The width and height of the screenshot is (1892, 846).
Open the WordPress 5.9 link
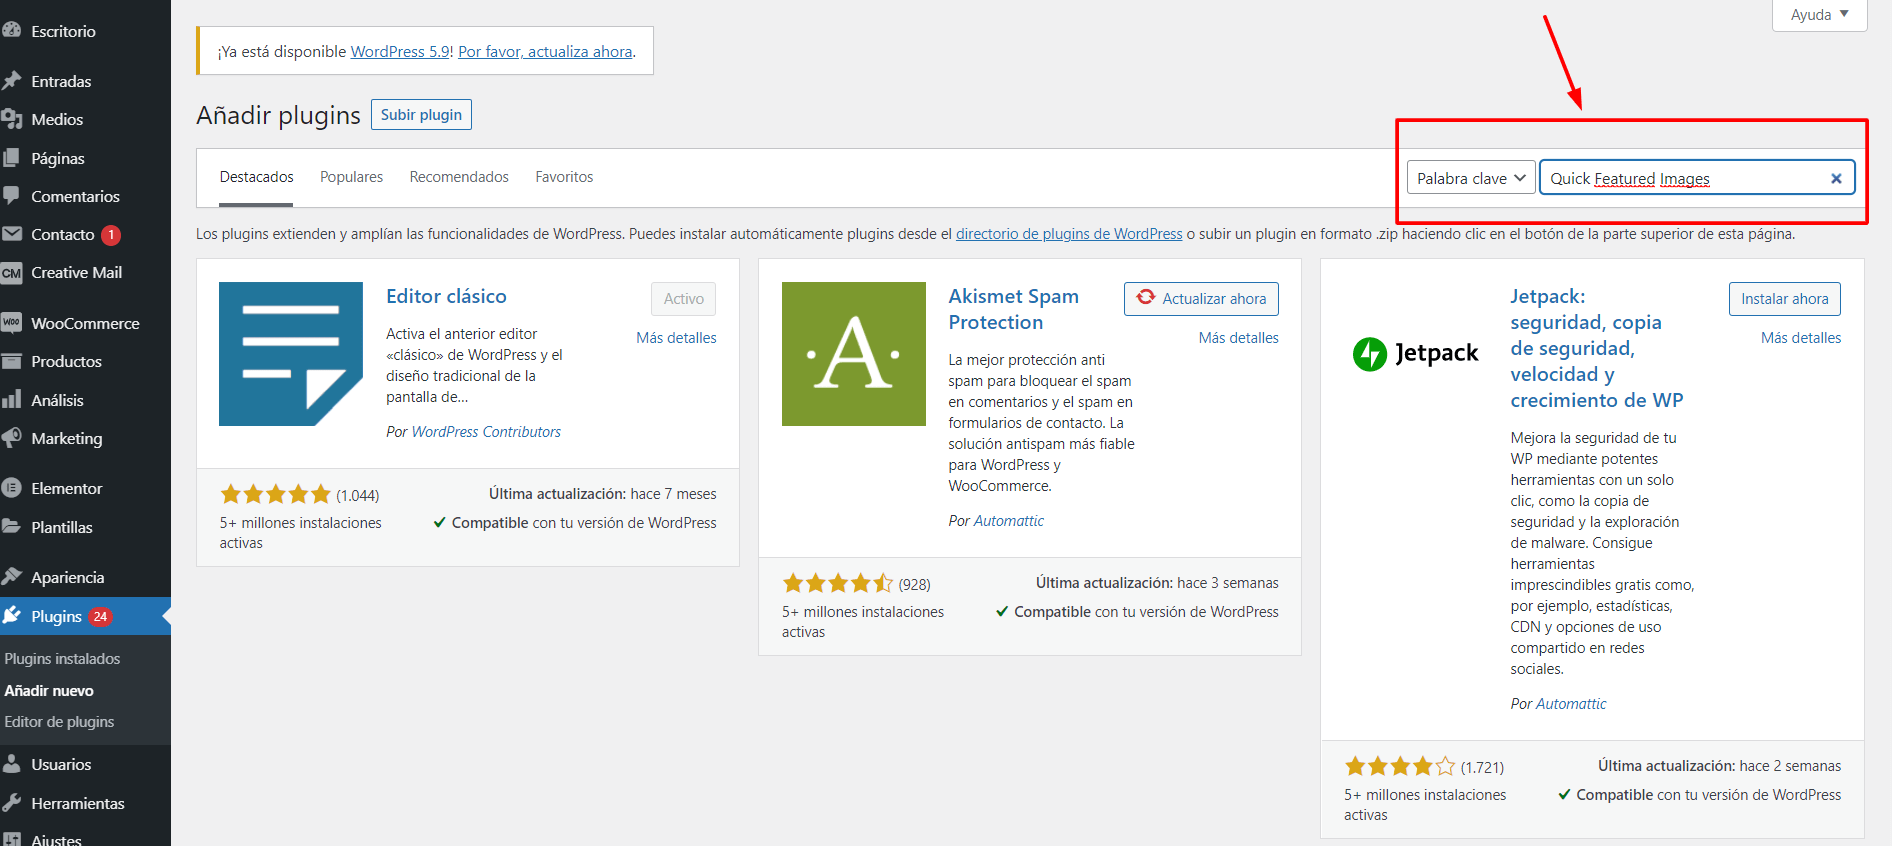(x=400, y=52)
